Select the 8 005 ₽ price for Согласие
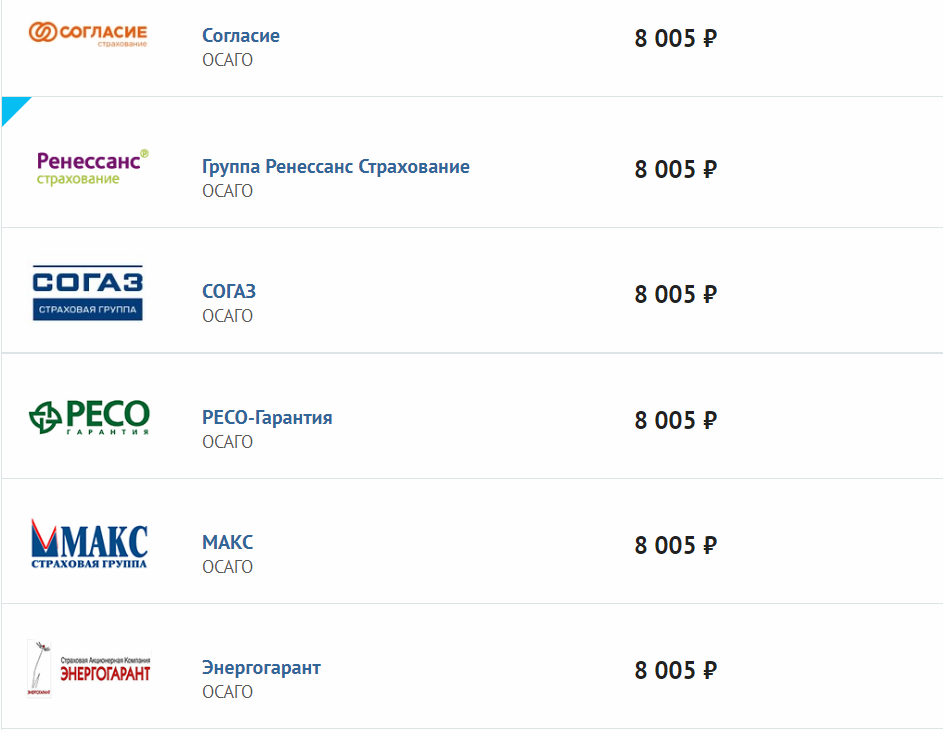Image resolution: width=943 pixels, height=730 pixels. coord(676,39)
